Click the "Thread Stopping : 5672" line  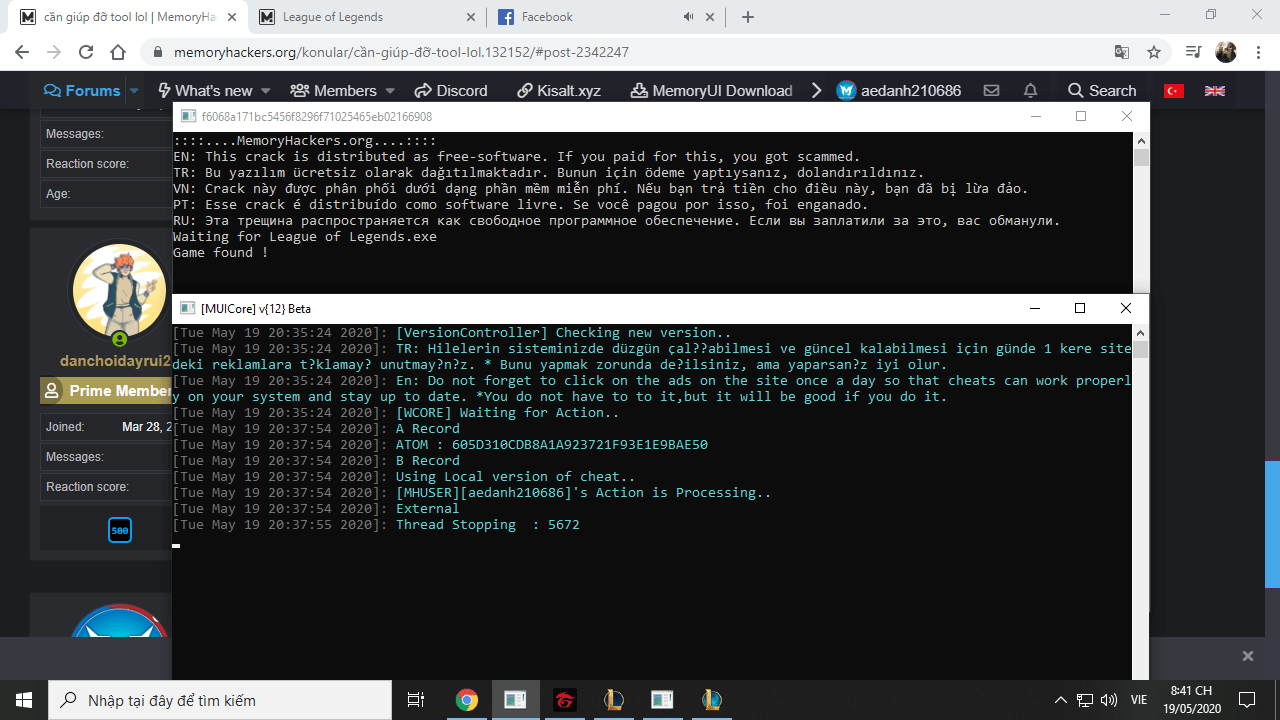pyautogui.click(x=376, y=525)
